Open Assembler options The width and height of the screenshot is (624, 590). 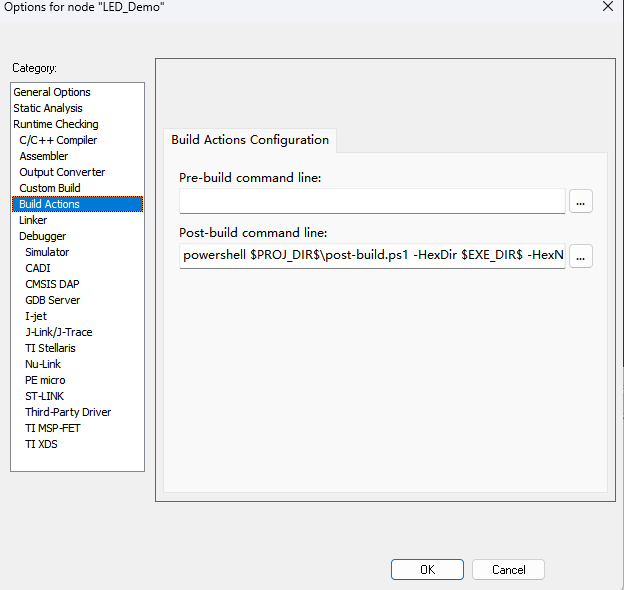[44, 156]
